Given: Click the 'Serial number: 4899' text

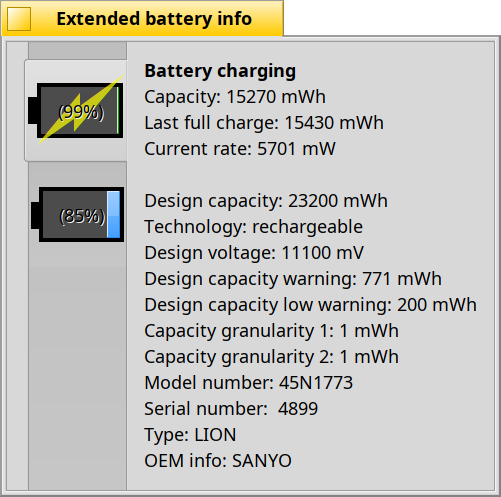Looking at the screenshot, I should tap(231, 409).
